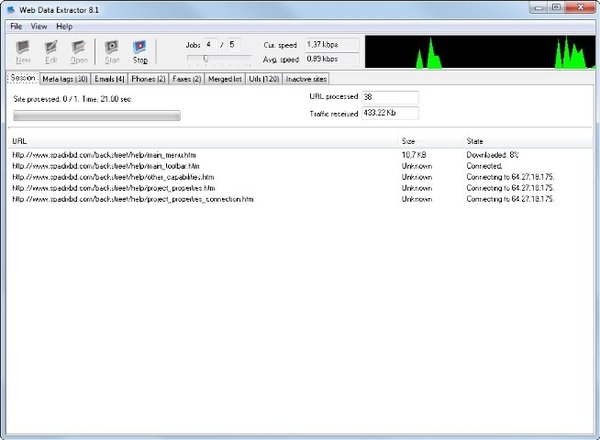Screen dimensions: 600x440
Task: Click the URL processed field
Action: 390,97
